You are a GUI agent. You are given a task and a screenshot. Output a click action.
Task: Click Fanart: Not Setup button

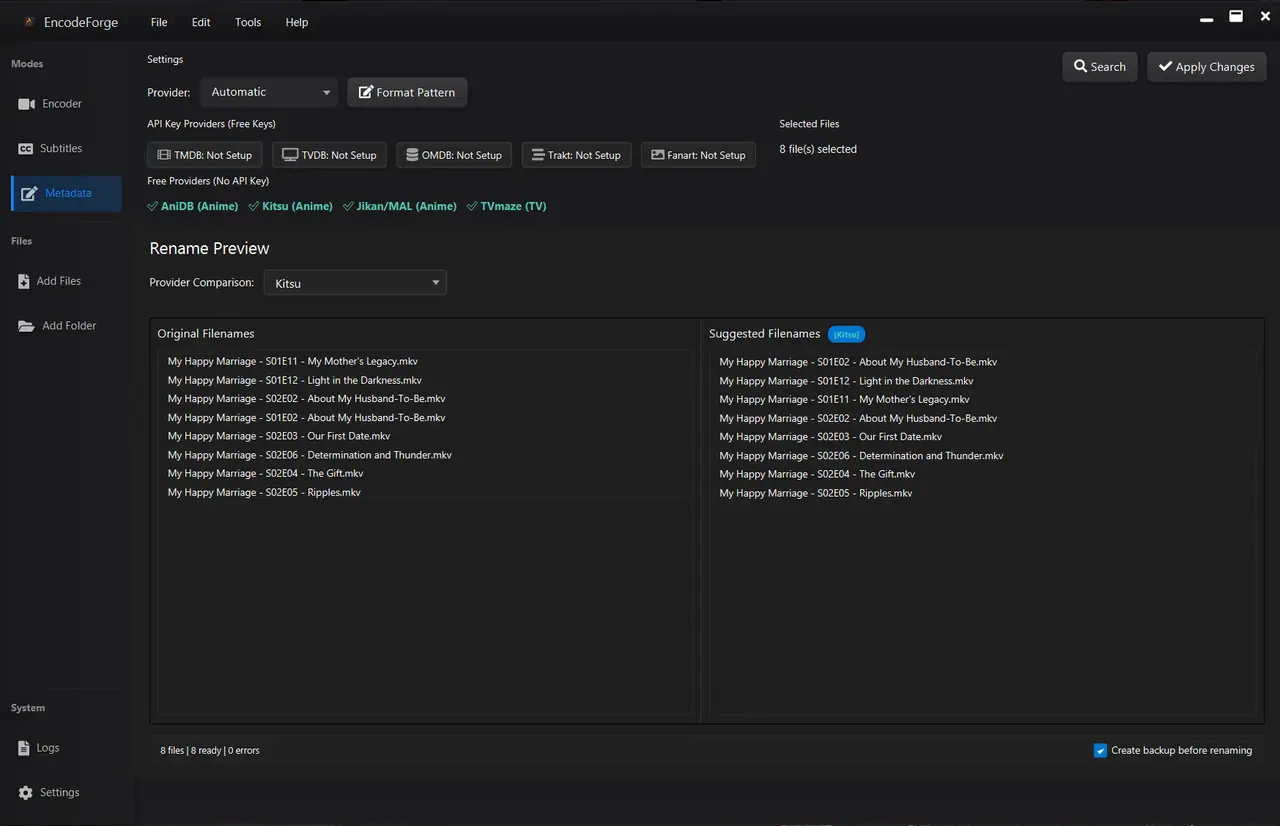(698, 155)
